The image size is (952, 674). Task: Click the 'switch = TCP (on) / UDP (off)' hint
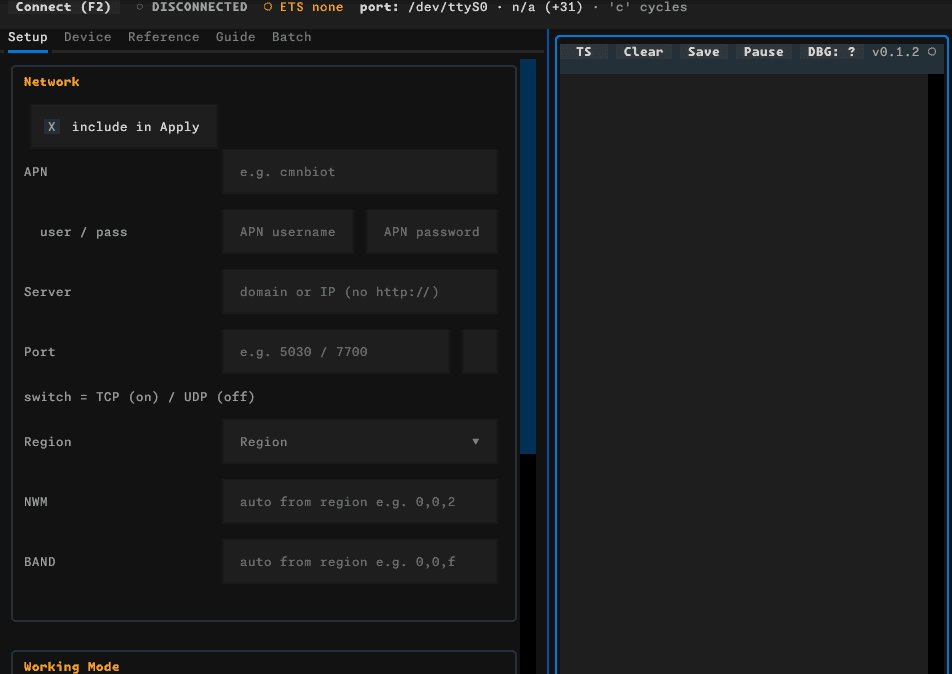(x=140, y=397)
